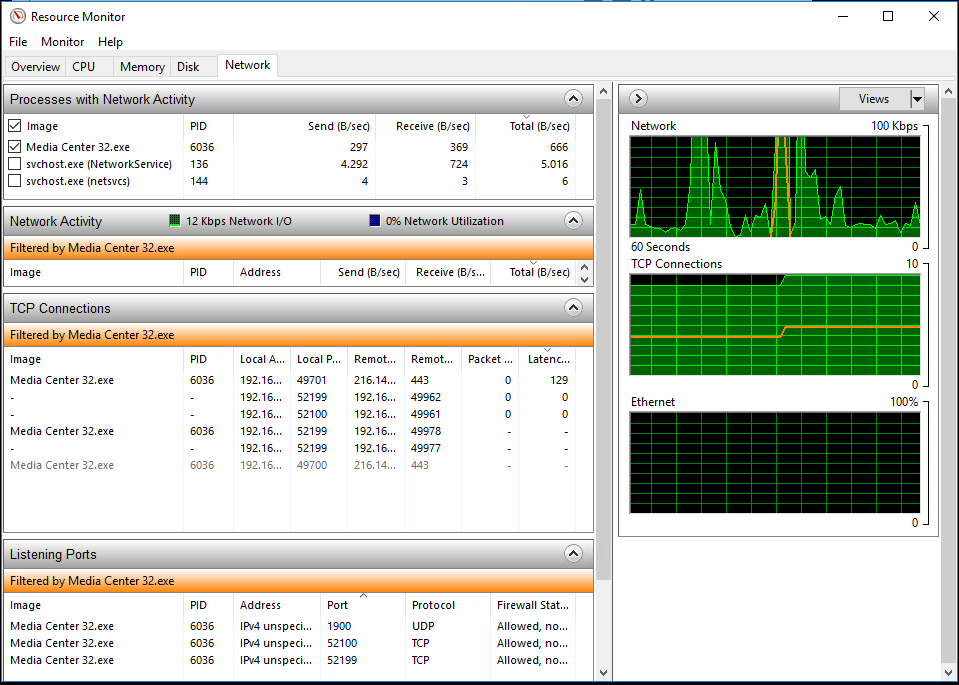Click right graphs pane scroll-down arrow
This screenshot has width=959, height=685.
point(948,673)
